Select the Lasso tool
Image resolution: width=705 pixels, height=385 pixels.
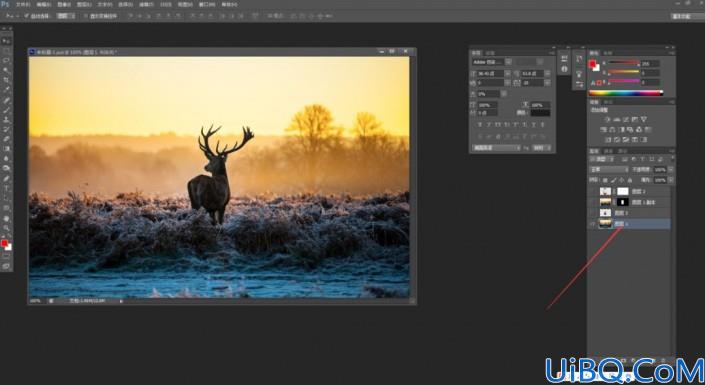click(x=6, y=60)
